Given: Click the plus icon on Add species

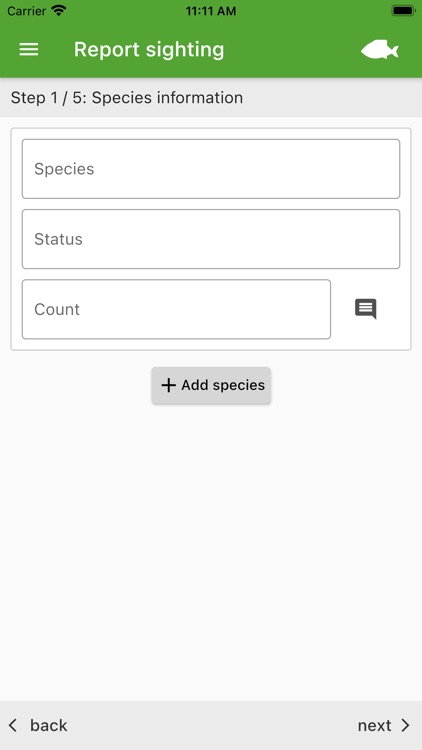Looking at the screenshot, I should [x=168, y=385].
